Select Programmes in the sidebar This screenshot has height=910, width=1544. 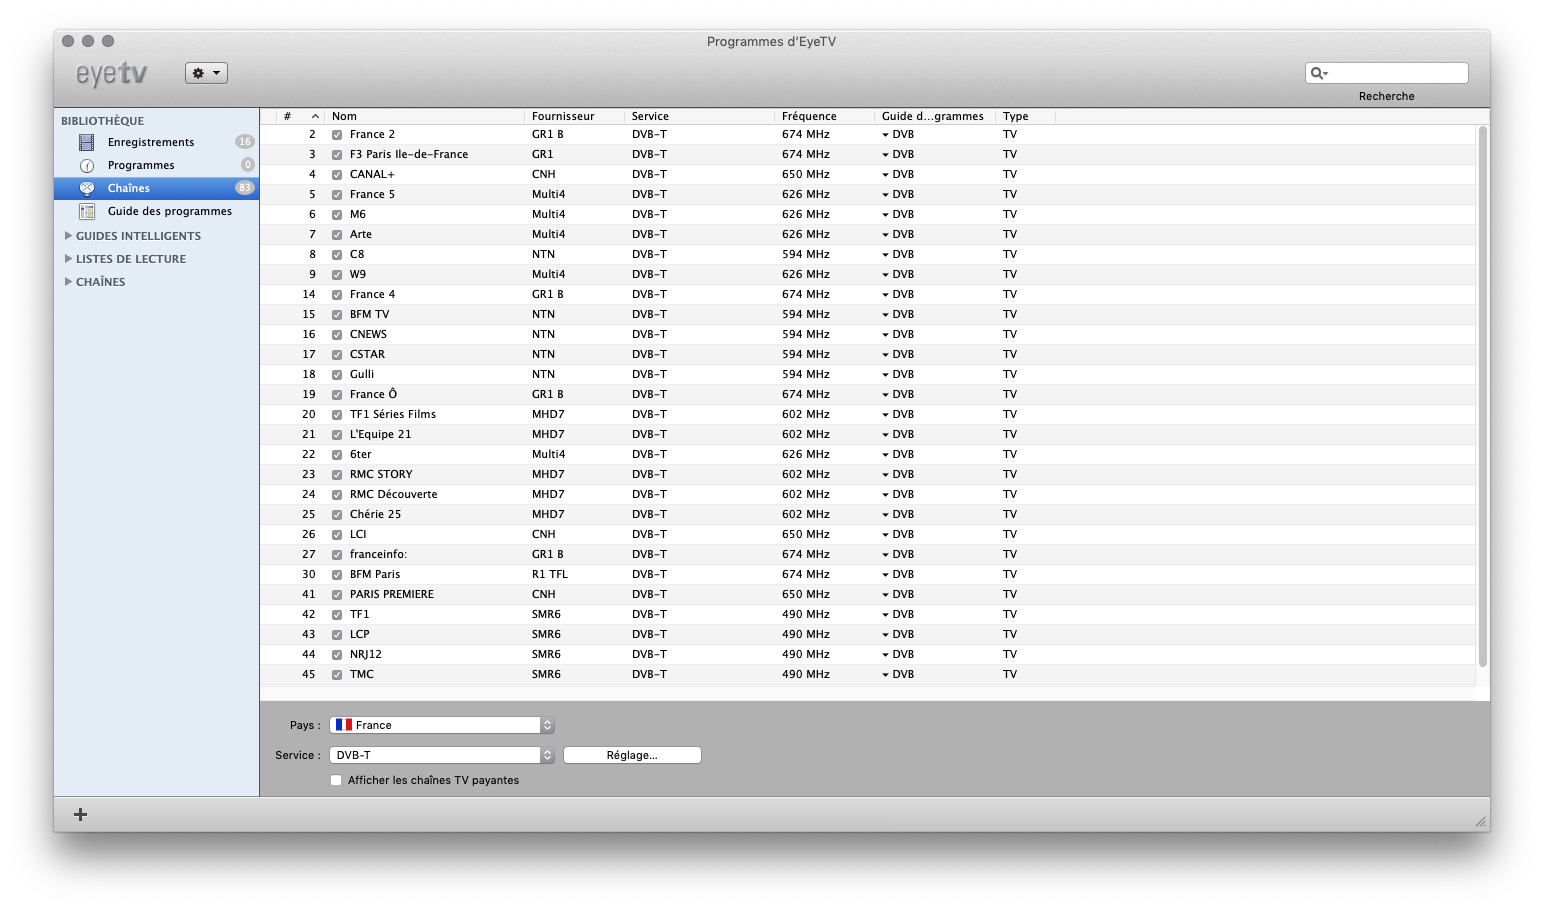156,165
